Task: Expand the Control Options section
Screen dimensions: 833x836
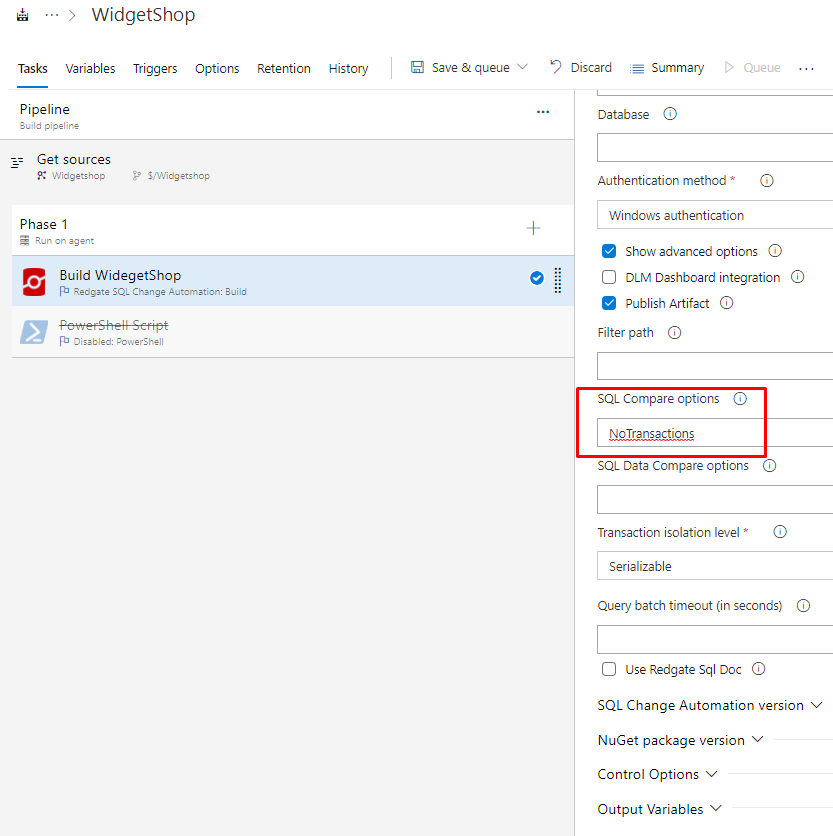Action: [x=658, y=774]
